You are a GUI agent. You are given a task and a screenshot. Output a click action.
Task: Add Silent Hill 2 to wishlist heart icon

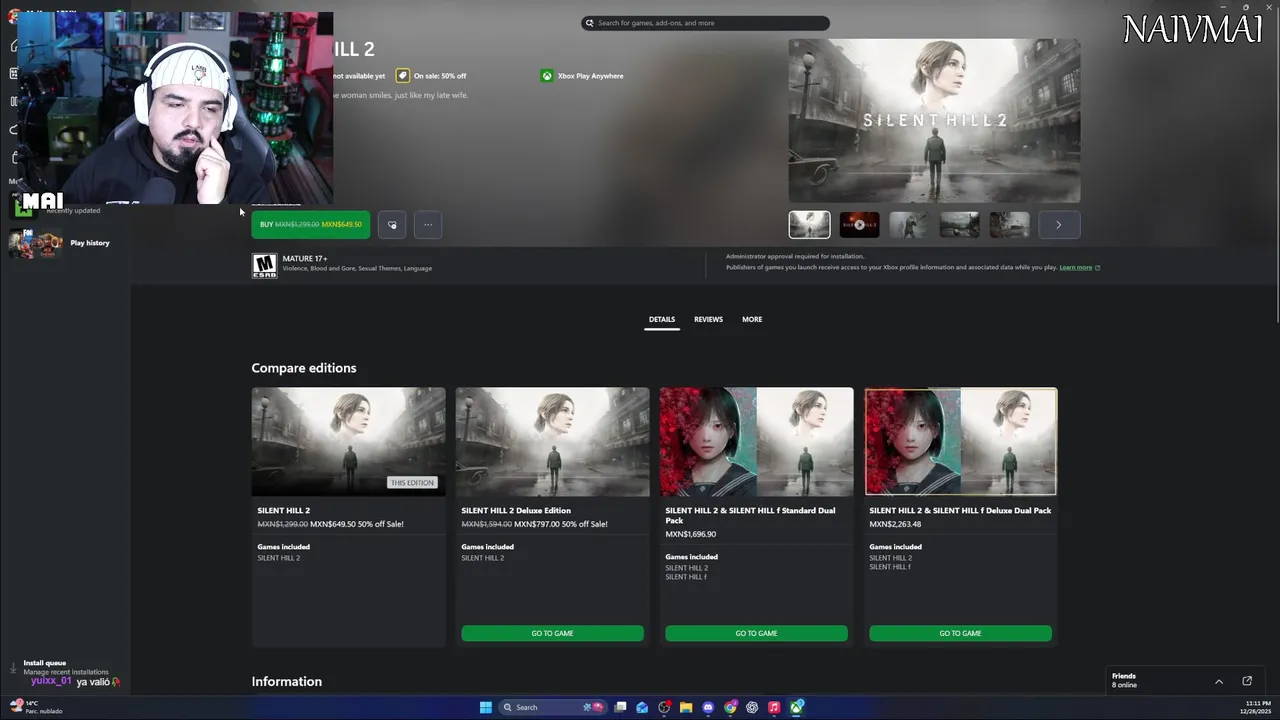(392, 224)
